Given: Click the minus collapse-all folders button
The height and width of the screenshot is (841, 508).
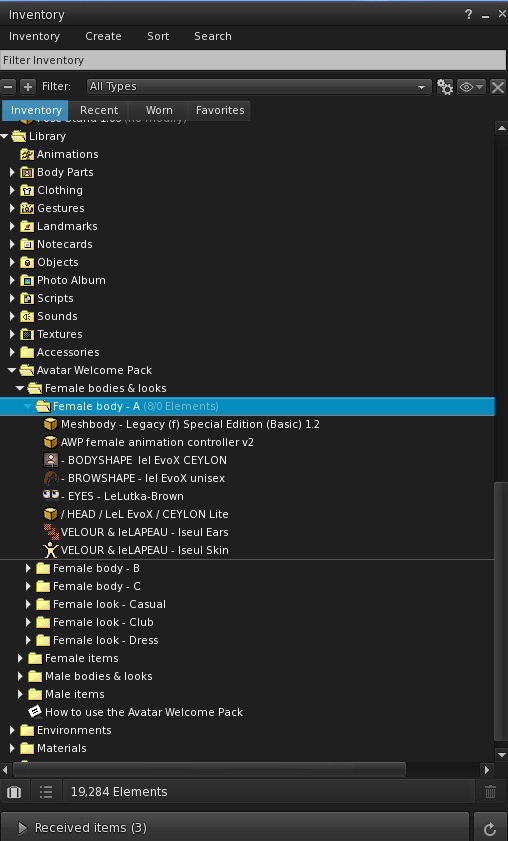Looking at the screenshot, I should 8,86.
